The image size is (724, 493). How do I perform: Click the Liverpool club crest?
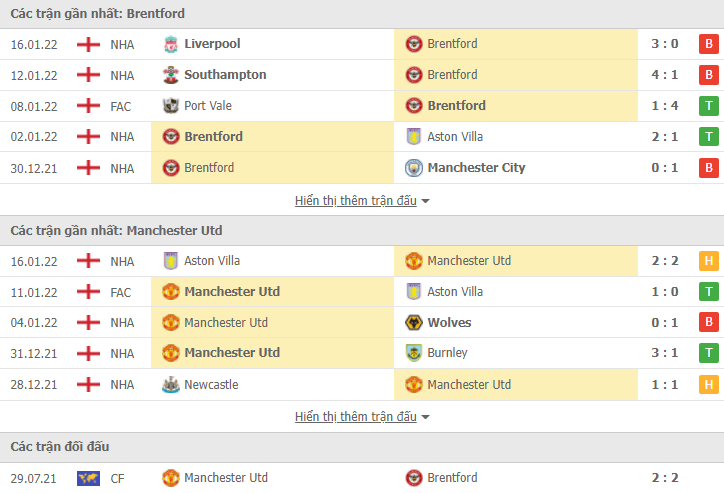(x=171, y=44)
